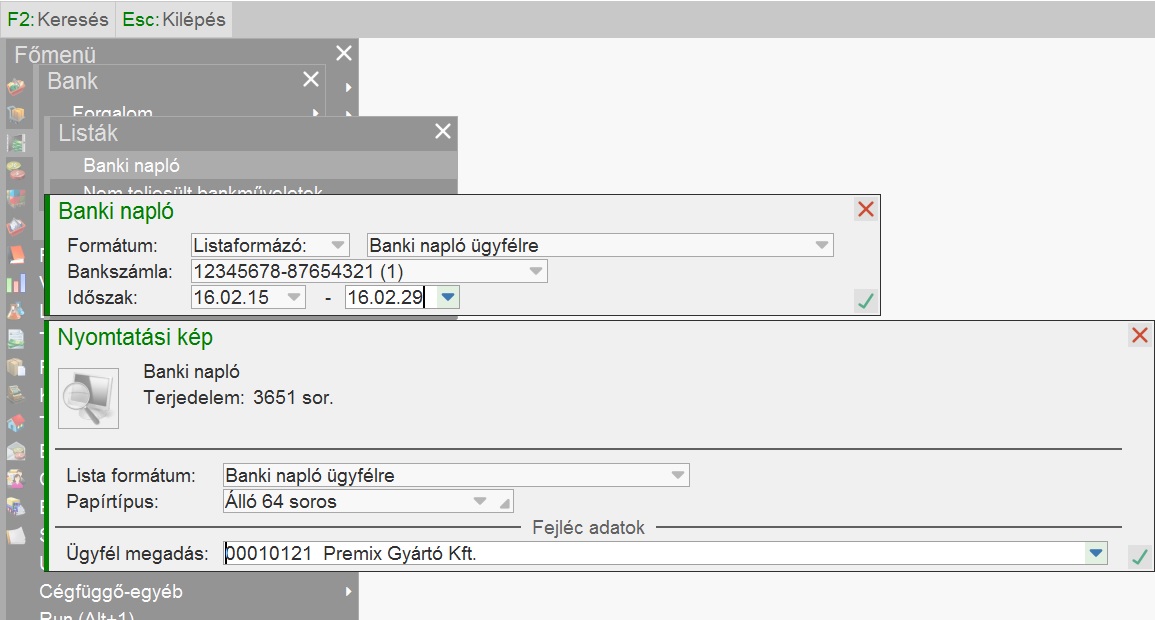The height and width of the screenshot is (620, 1155).
Task: Select Banki napló in the Listák menu
Action: 132,166
